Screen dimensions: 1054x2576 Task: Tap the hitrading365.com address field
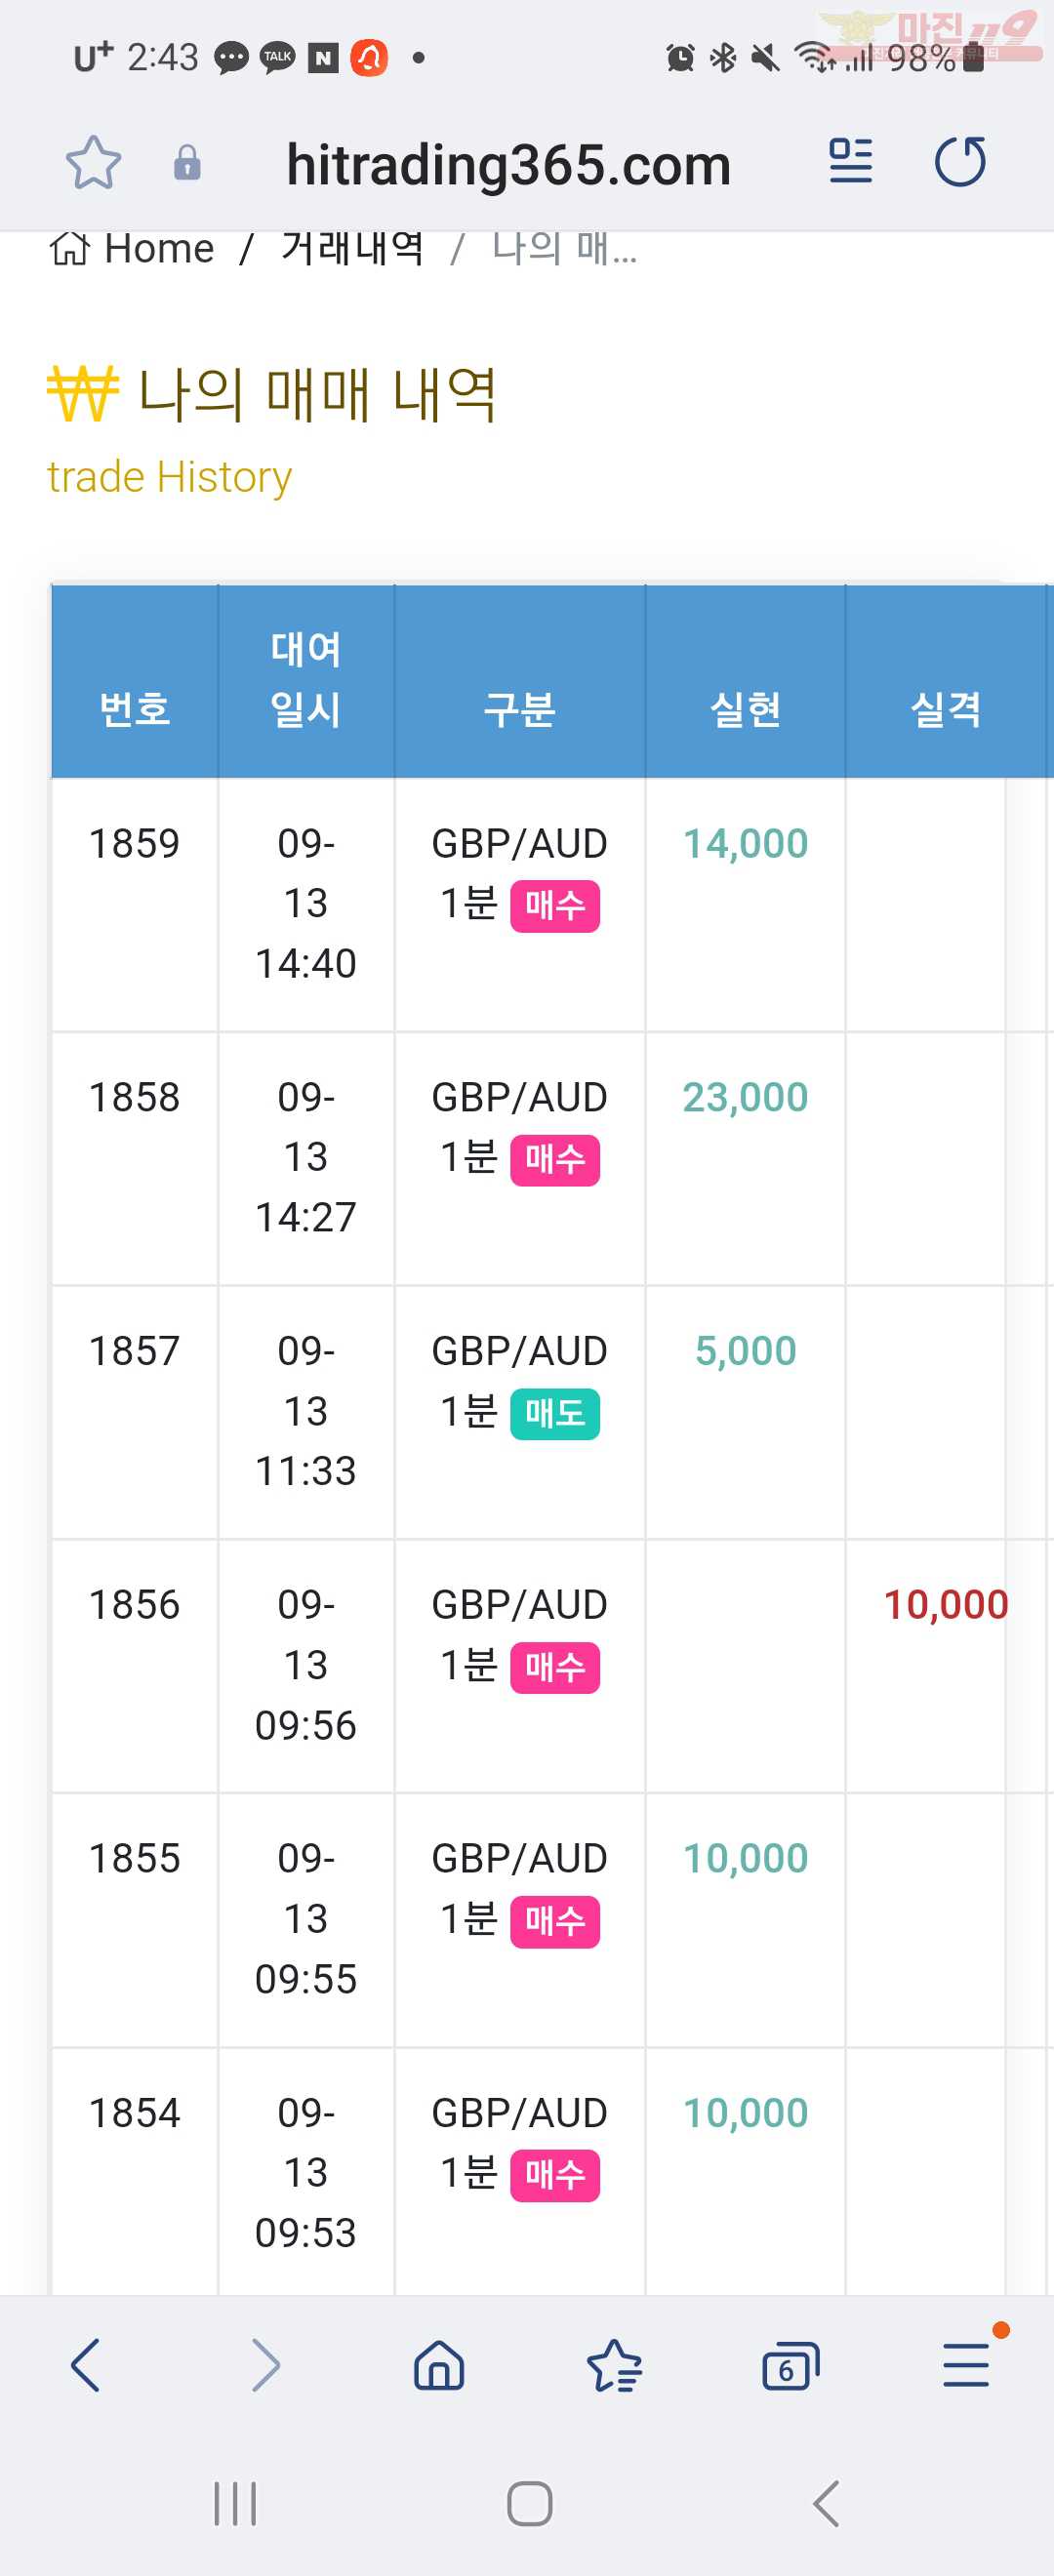click(x=508, y=164)
